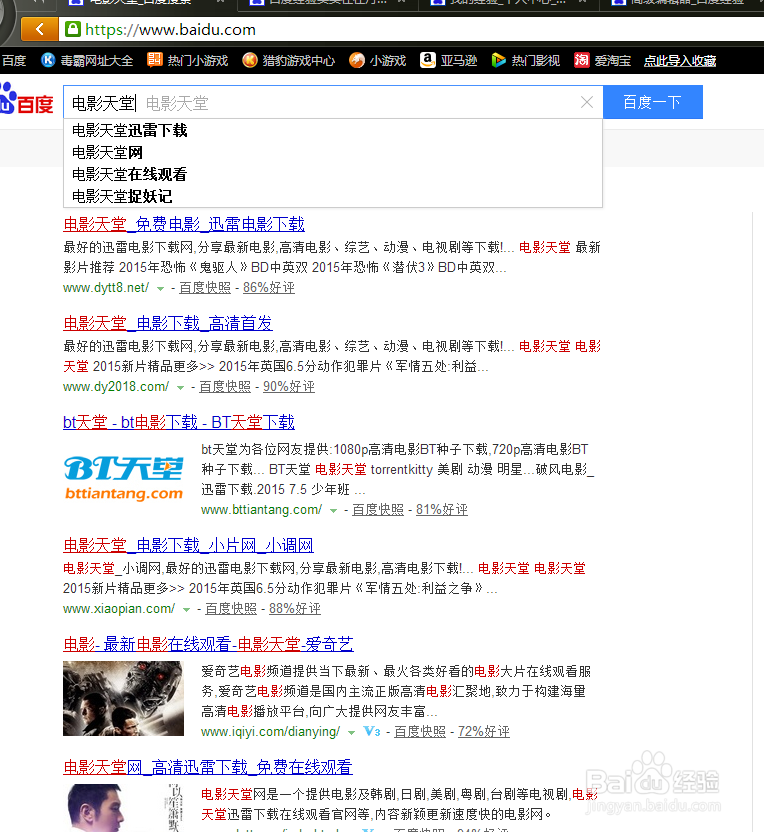764x832 pixels.
Task: Click the 72%好评 rating link
Action: point(483,732)
